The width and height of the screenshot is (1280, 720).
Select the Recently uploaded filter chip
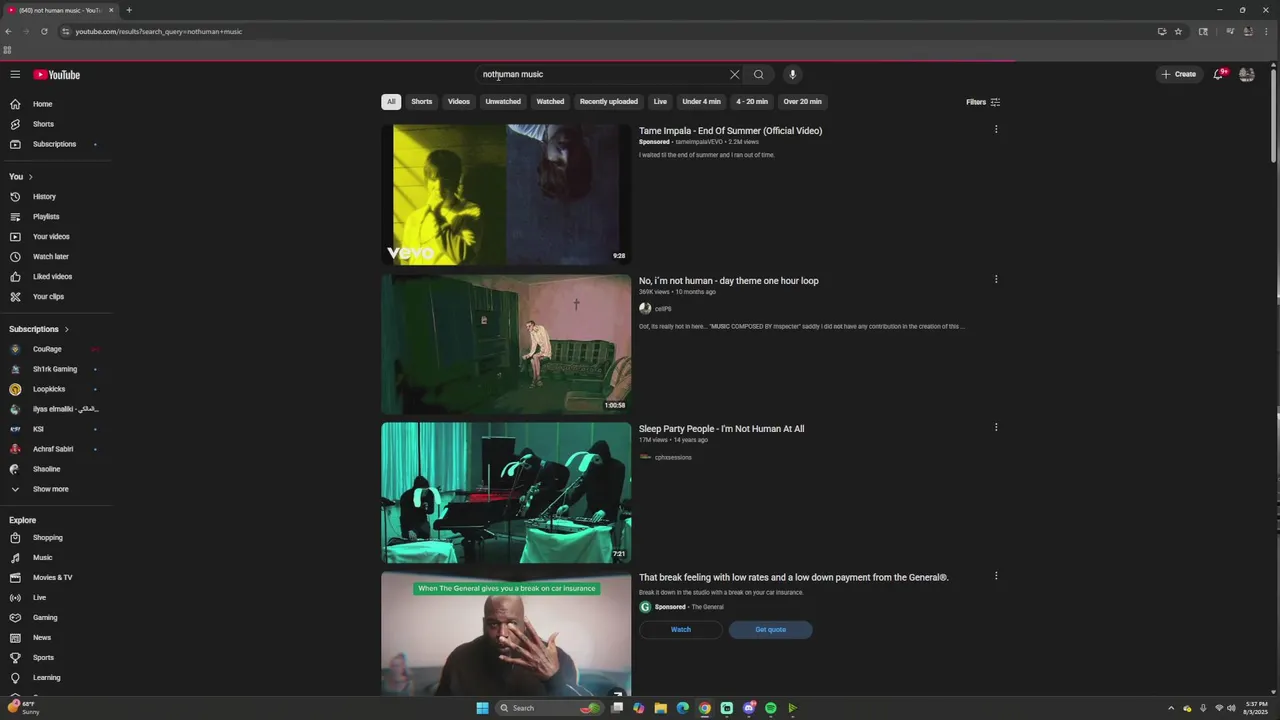tap(609, 102)
